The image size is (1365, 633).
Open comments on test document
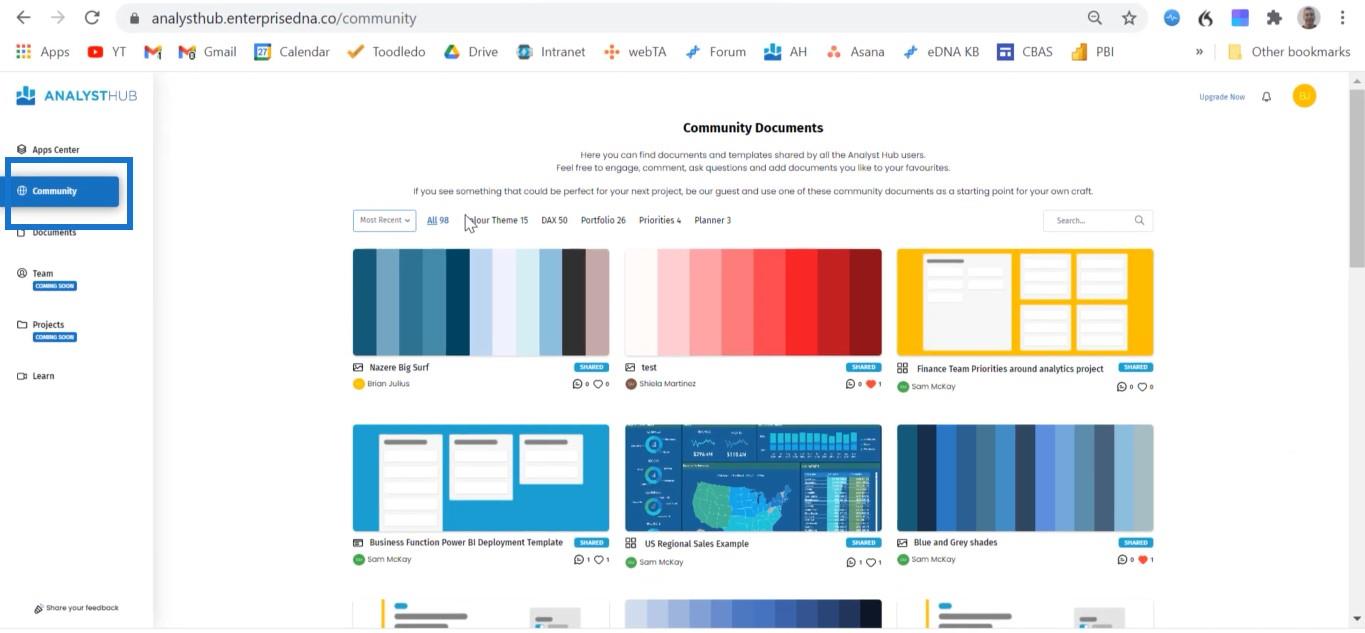[850, 384]
